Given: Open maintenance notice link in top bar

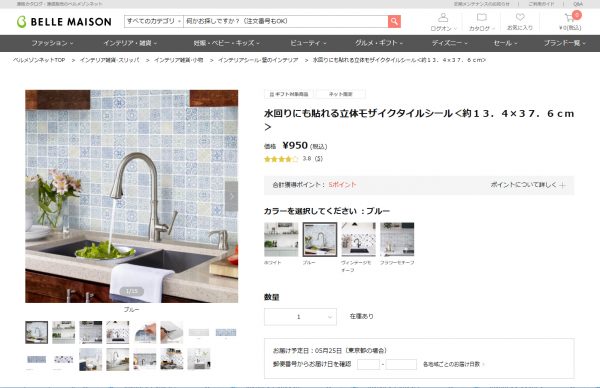Looking at the screenshot, I should 482,4.
